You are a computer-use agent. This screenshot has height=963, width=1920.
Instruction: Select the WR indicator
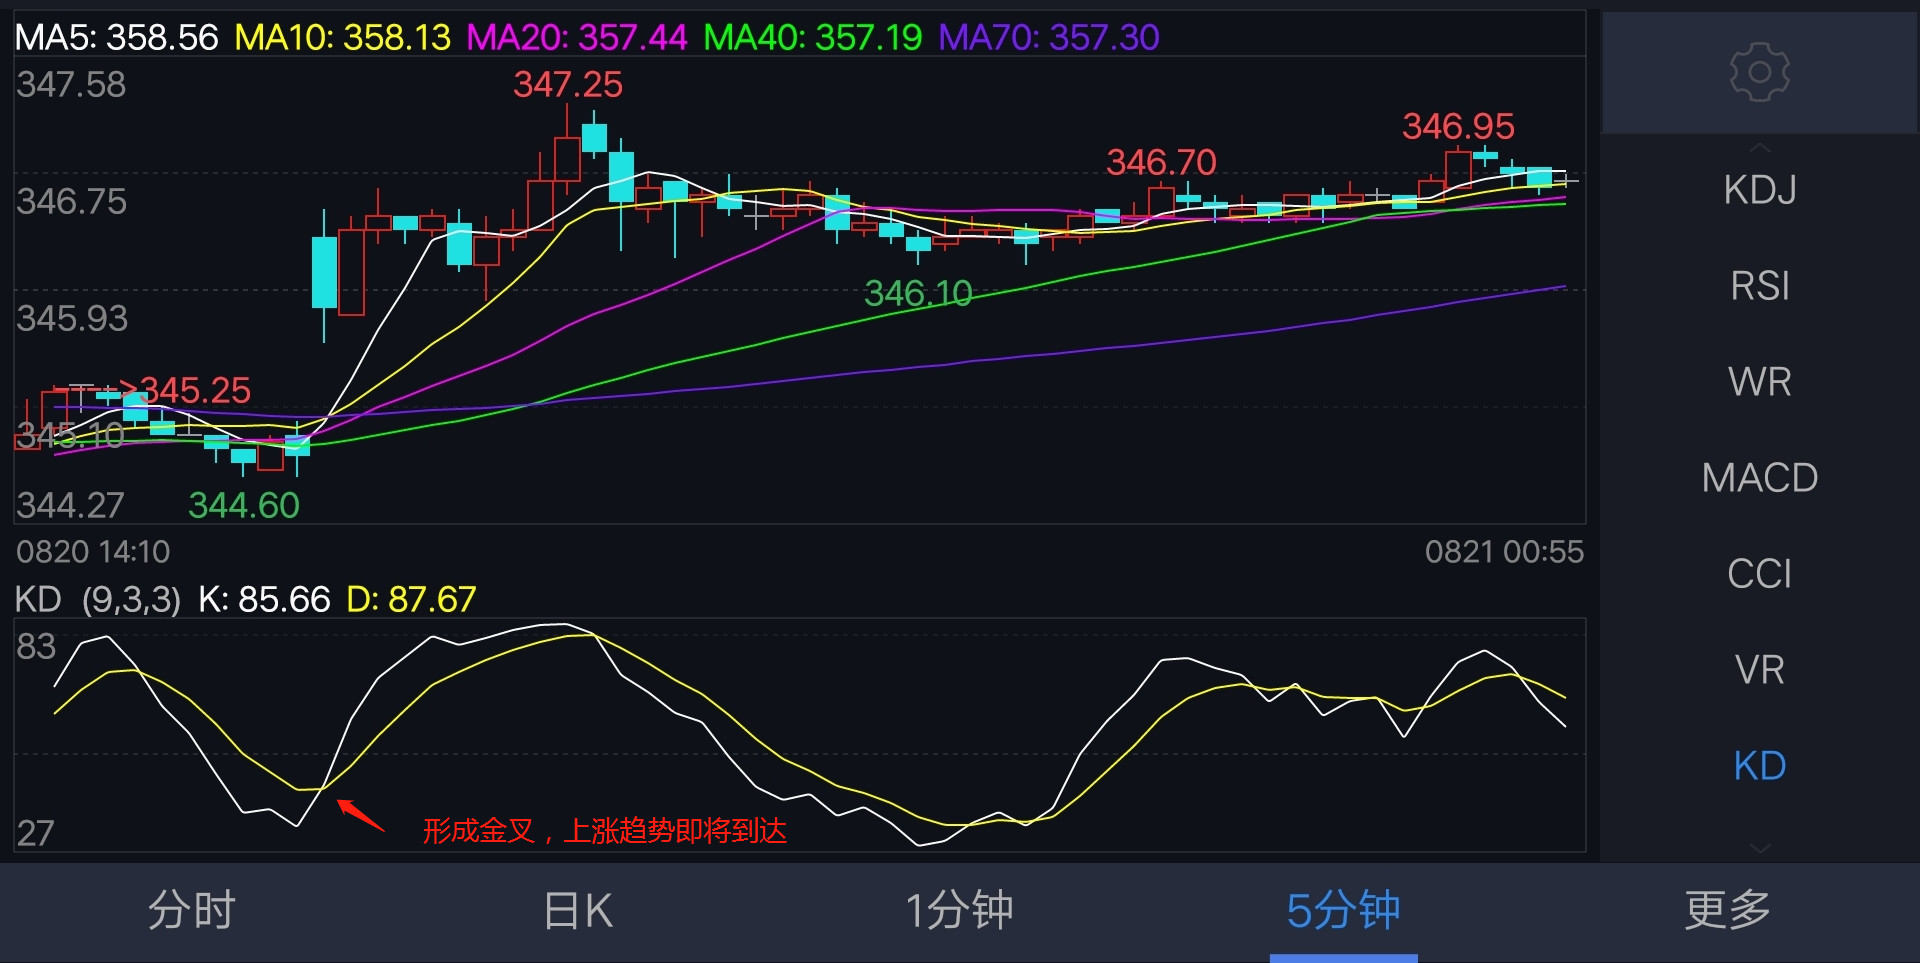1760,381
